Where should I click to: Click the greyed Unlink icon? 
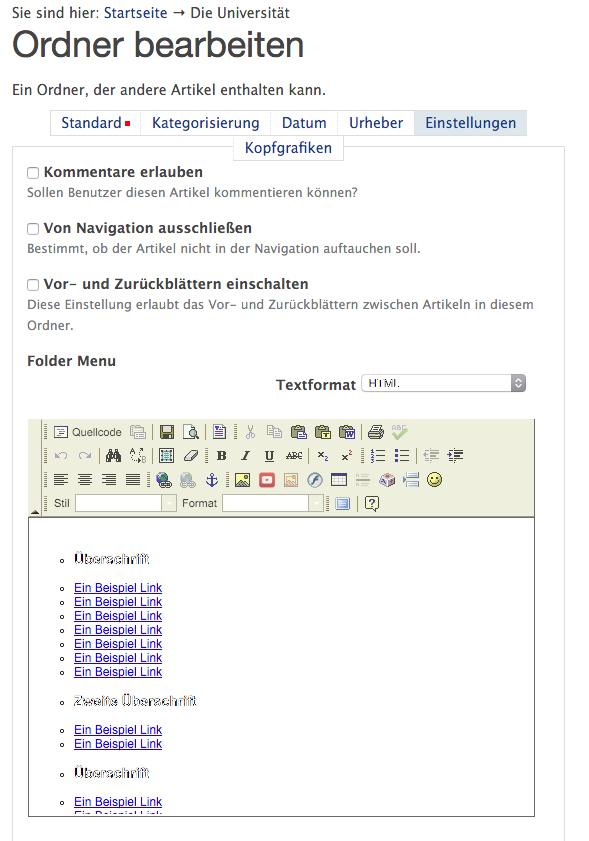pyautogui.click(x=188, y=479)
